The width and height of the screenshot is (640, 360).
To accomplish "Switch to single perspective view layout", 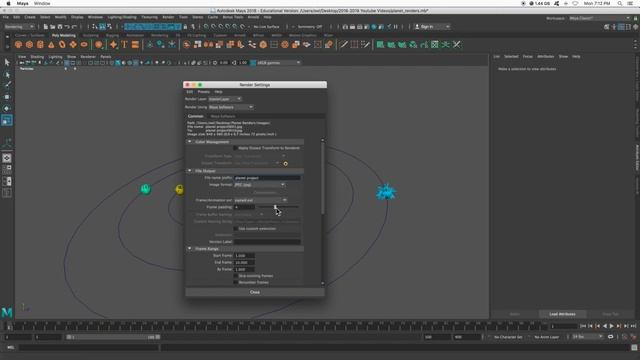I will [x=7, y=158].
